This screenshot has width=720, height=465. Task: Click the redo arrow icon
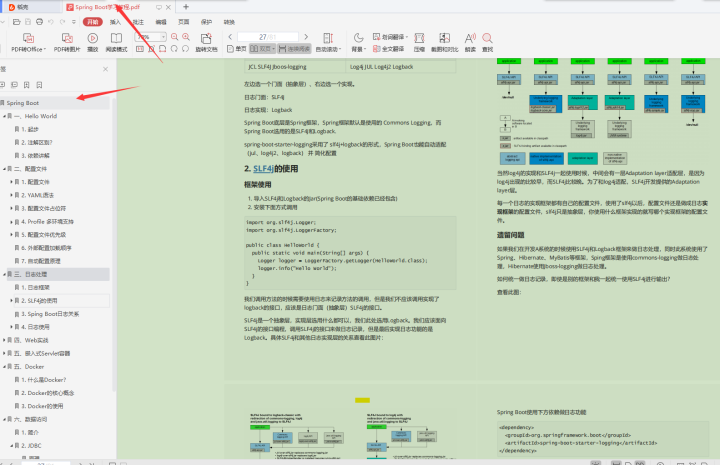pyautogui.click(x=62, y=22)
